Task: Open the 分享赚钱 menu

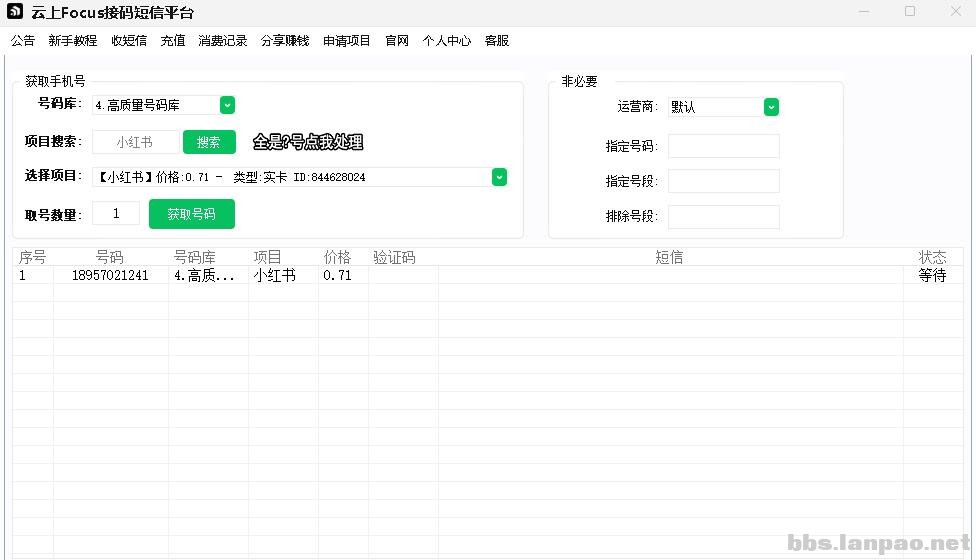Action: click(x=285, y=40)
